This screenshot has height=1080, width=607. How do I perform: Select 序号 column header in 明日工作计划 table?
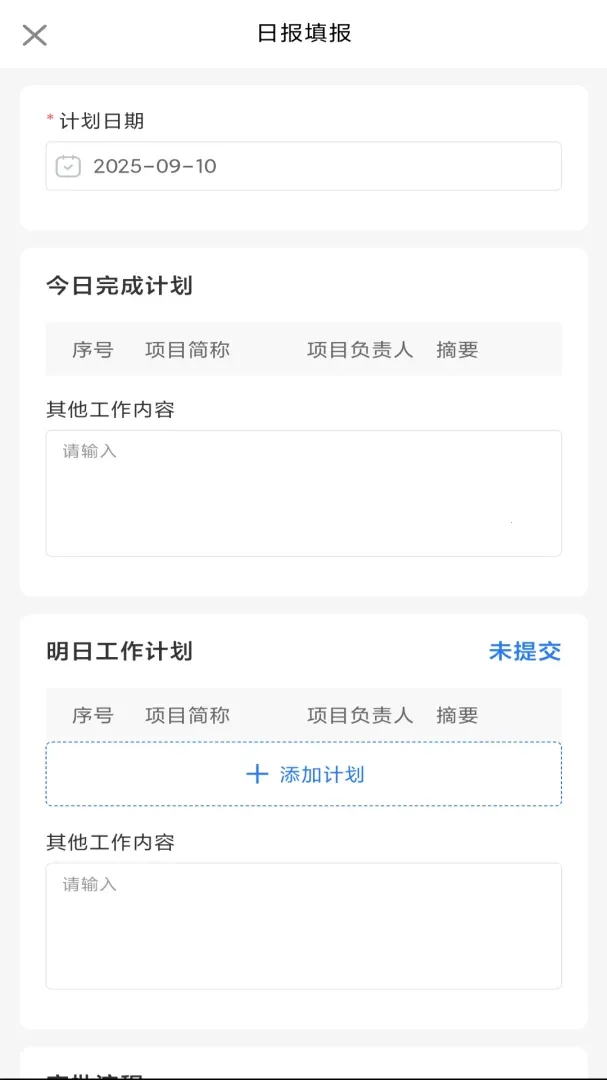click(92, 716)
